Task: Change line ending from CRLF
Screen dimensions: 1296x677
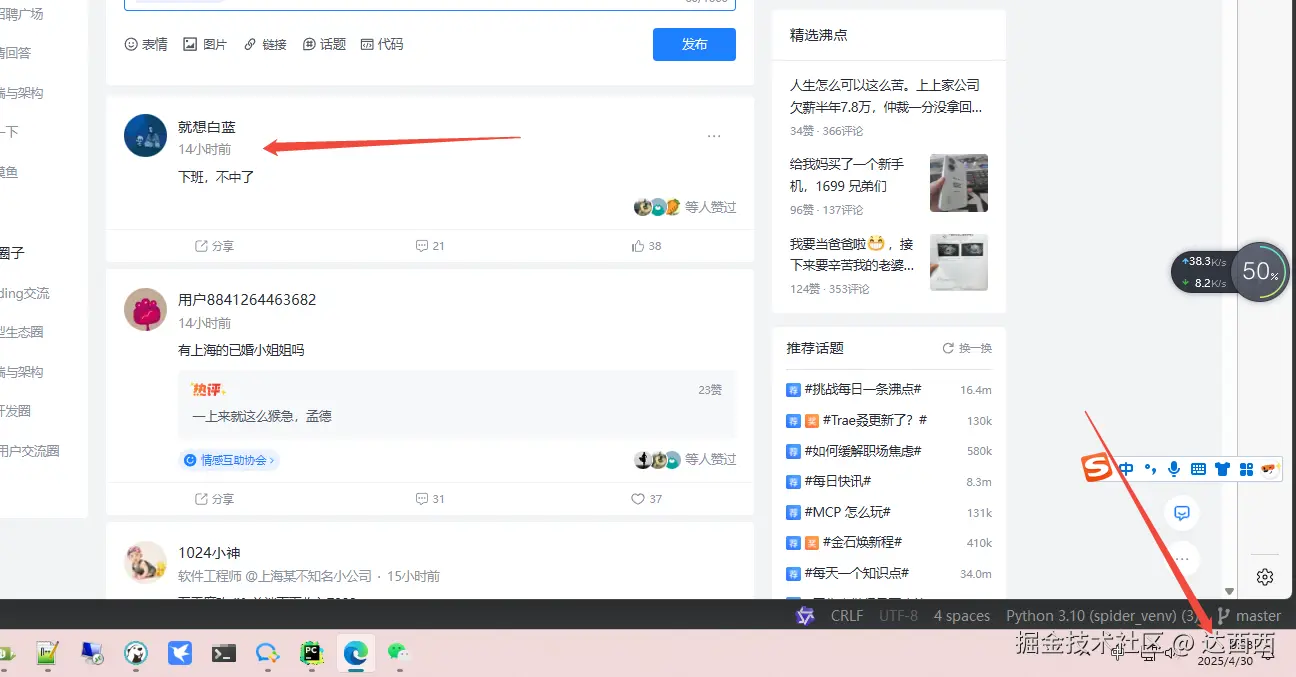Action: 847,615
